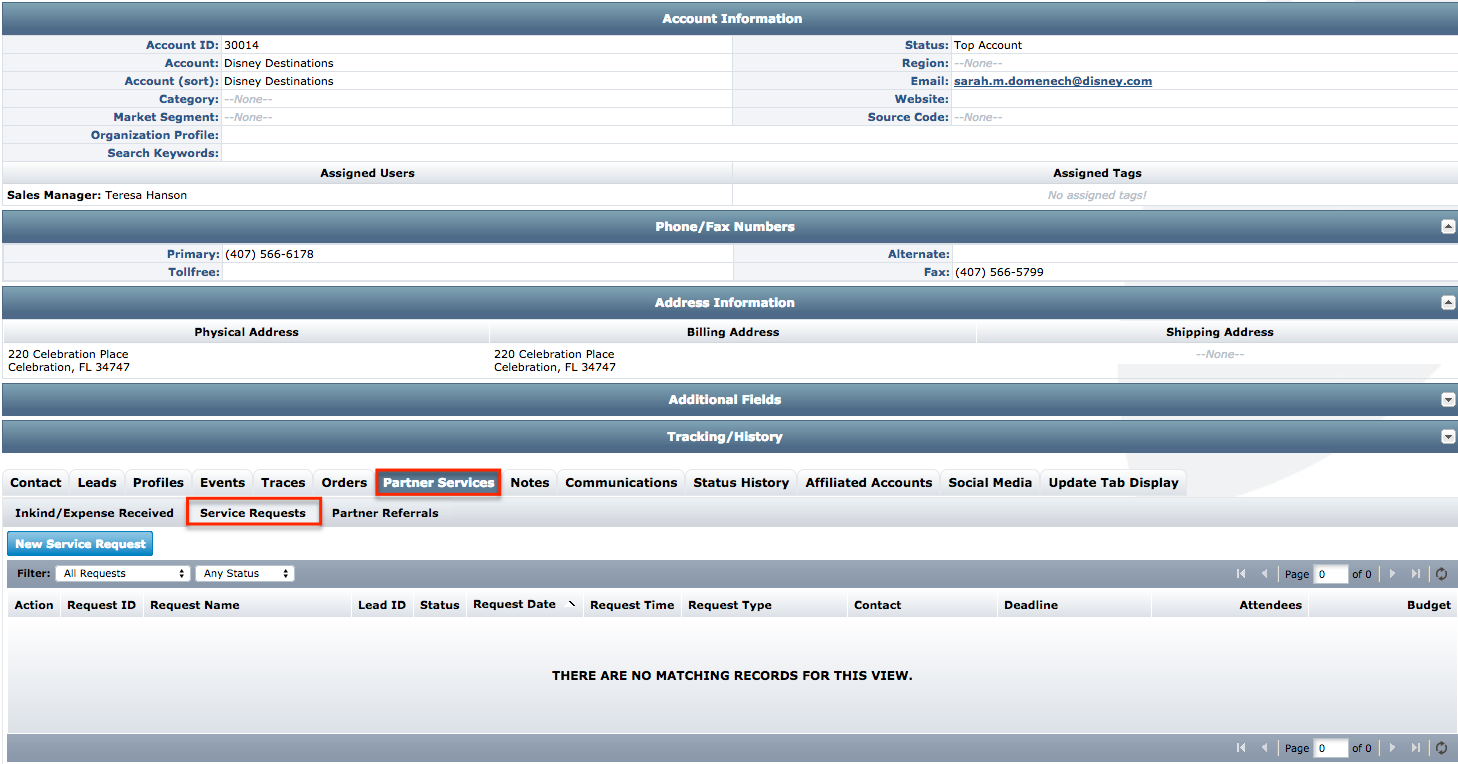Go to previous page in bottom pagination bar
Screen dimensions: 1458x764
point(1265,748)
